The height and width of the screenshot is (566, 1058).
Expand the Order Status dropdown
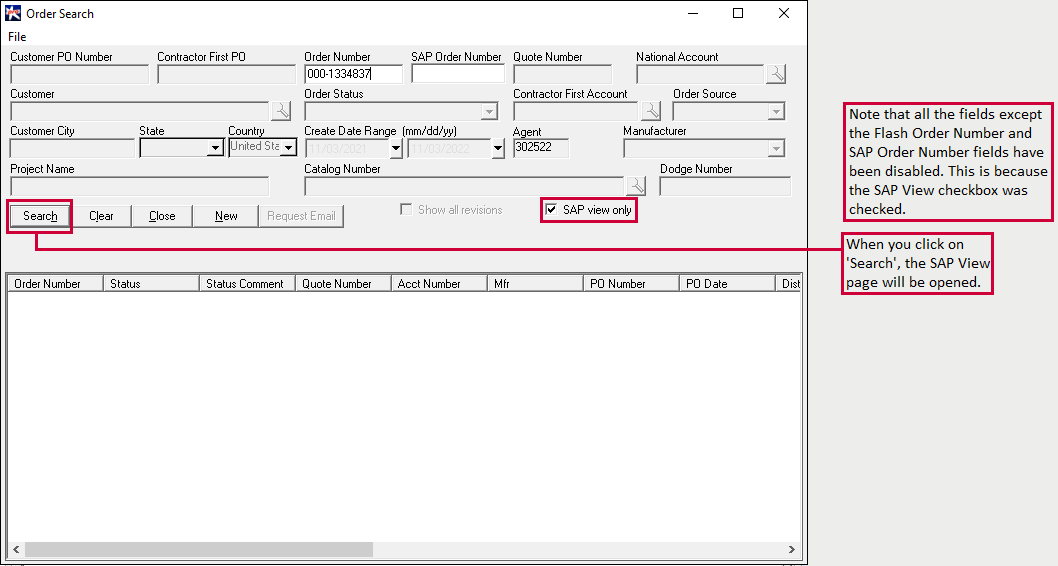point(489,112)
